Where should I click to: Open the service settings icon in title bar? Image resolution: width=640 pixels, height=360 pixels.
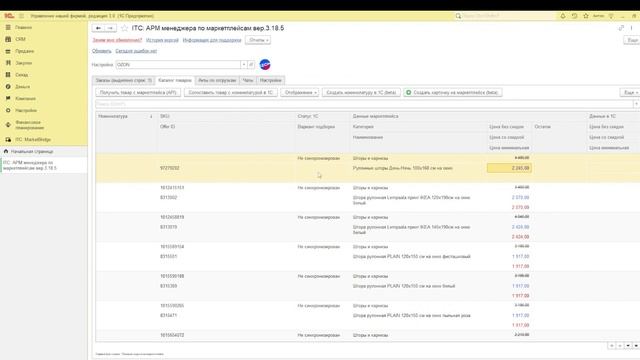pos(611,16)
